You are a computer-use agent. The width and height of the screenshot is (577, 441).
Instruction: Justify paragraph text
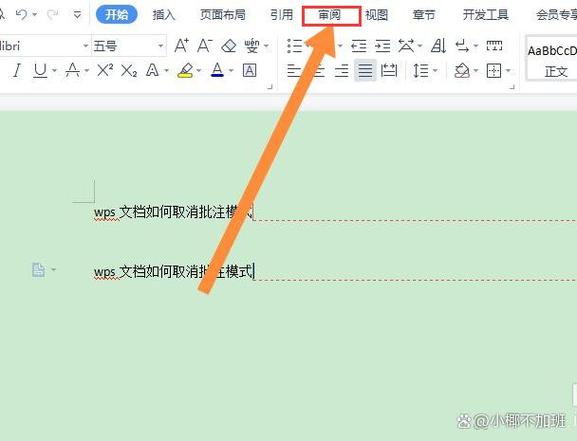pyautogui.click(x=365, y=70)
